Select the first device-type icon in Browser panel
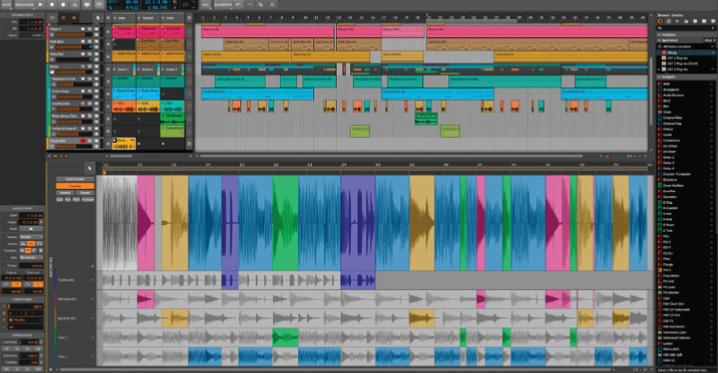Screen dimensions: 718x373 (660, 21)
